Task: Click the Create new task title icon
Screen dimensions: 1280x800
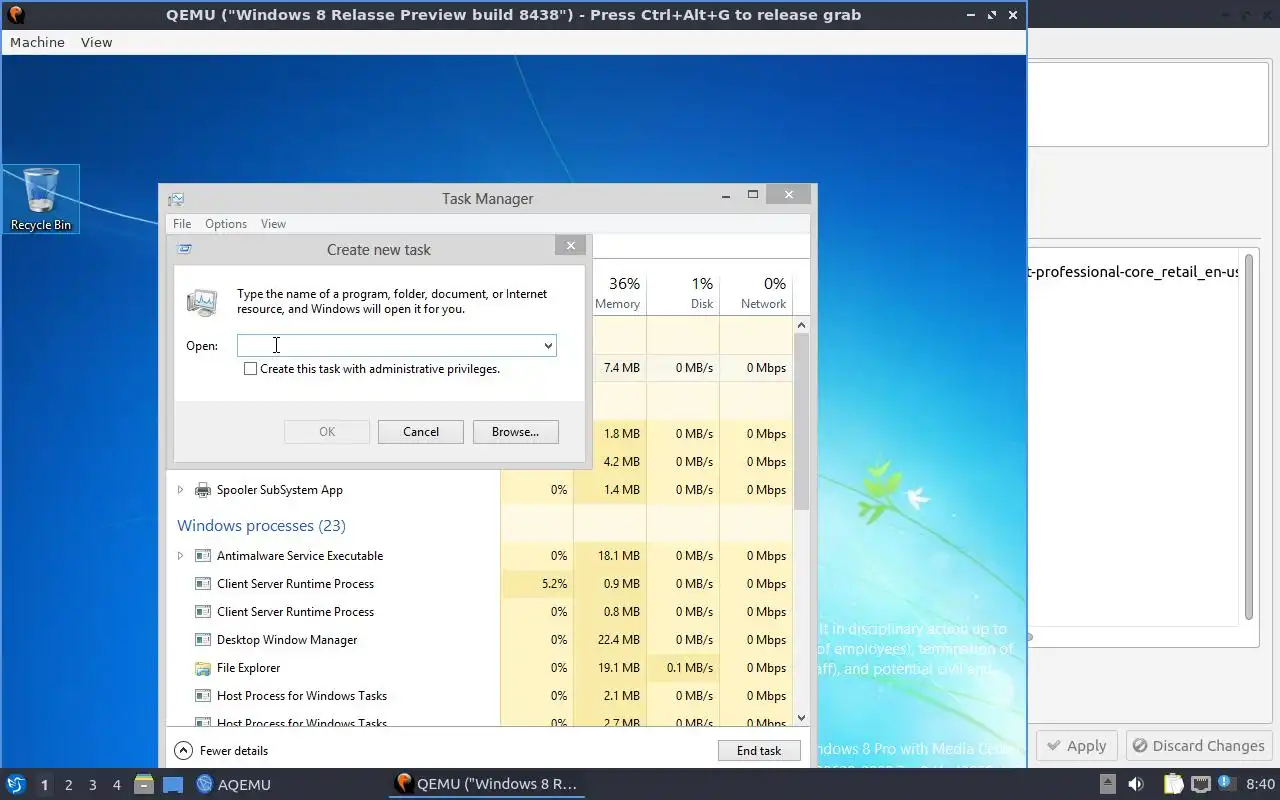Action: point(184,249)
